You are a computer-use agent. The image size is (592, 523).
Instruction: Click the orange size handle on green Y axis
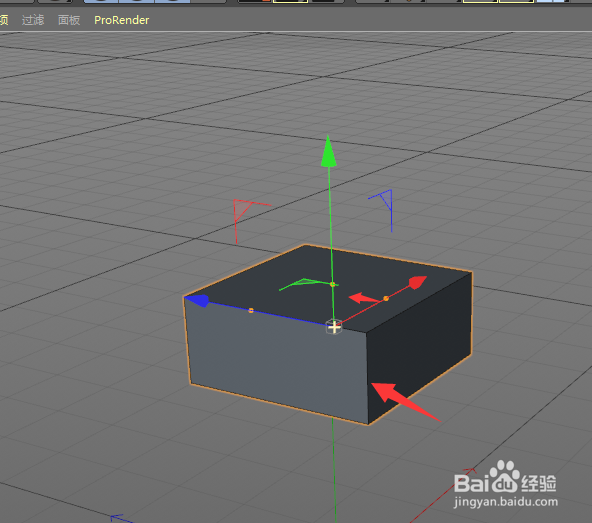point(332,284)
